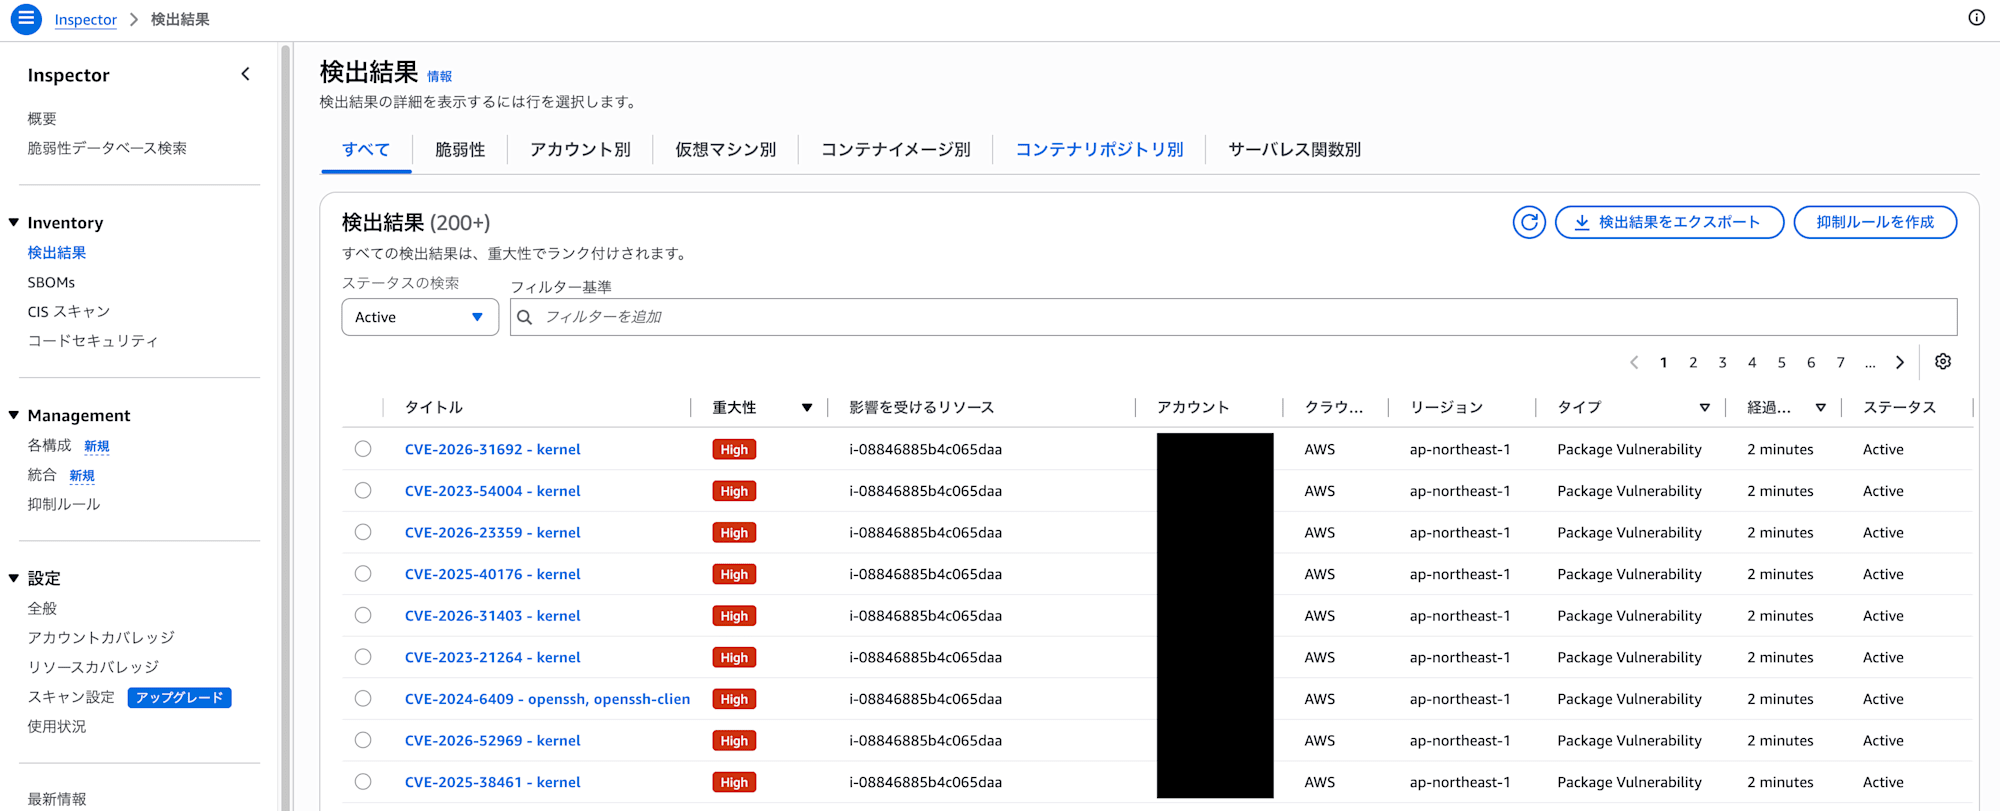Go to next page of findings

tap(1900, 363)
